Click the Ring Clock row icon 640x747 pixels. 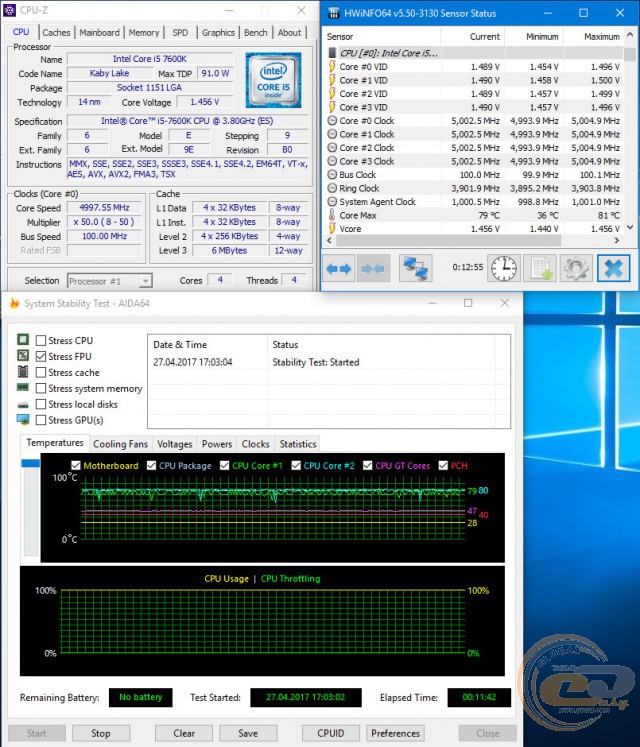332,188
